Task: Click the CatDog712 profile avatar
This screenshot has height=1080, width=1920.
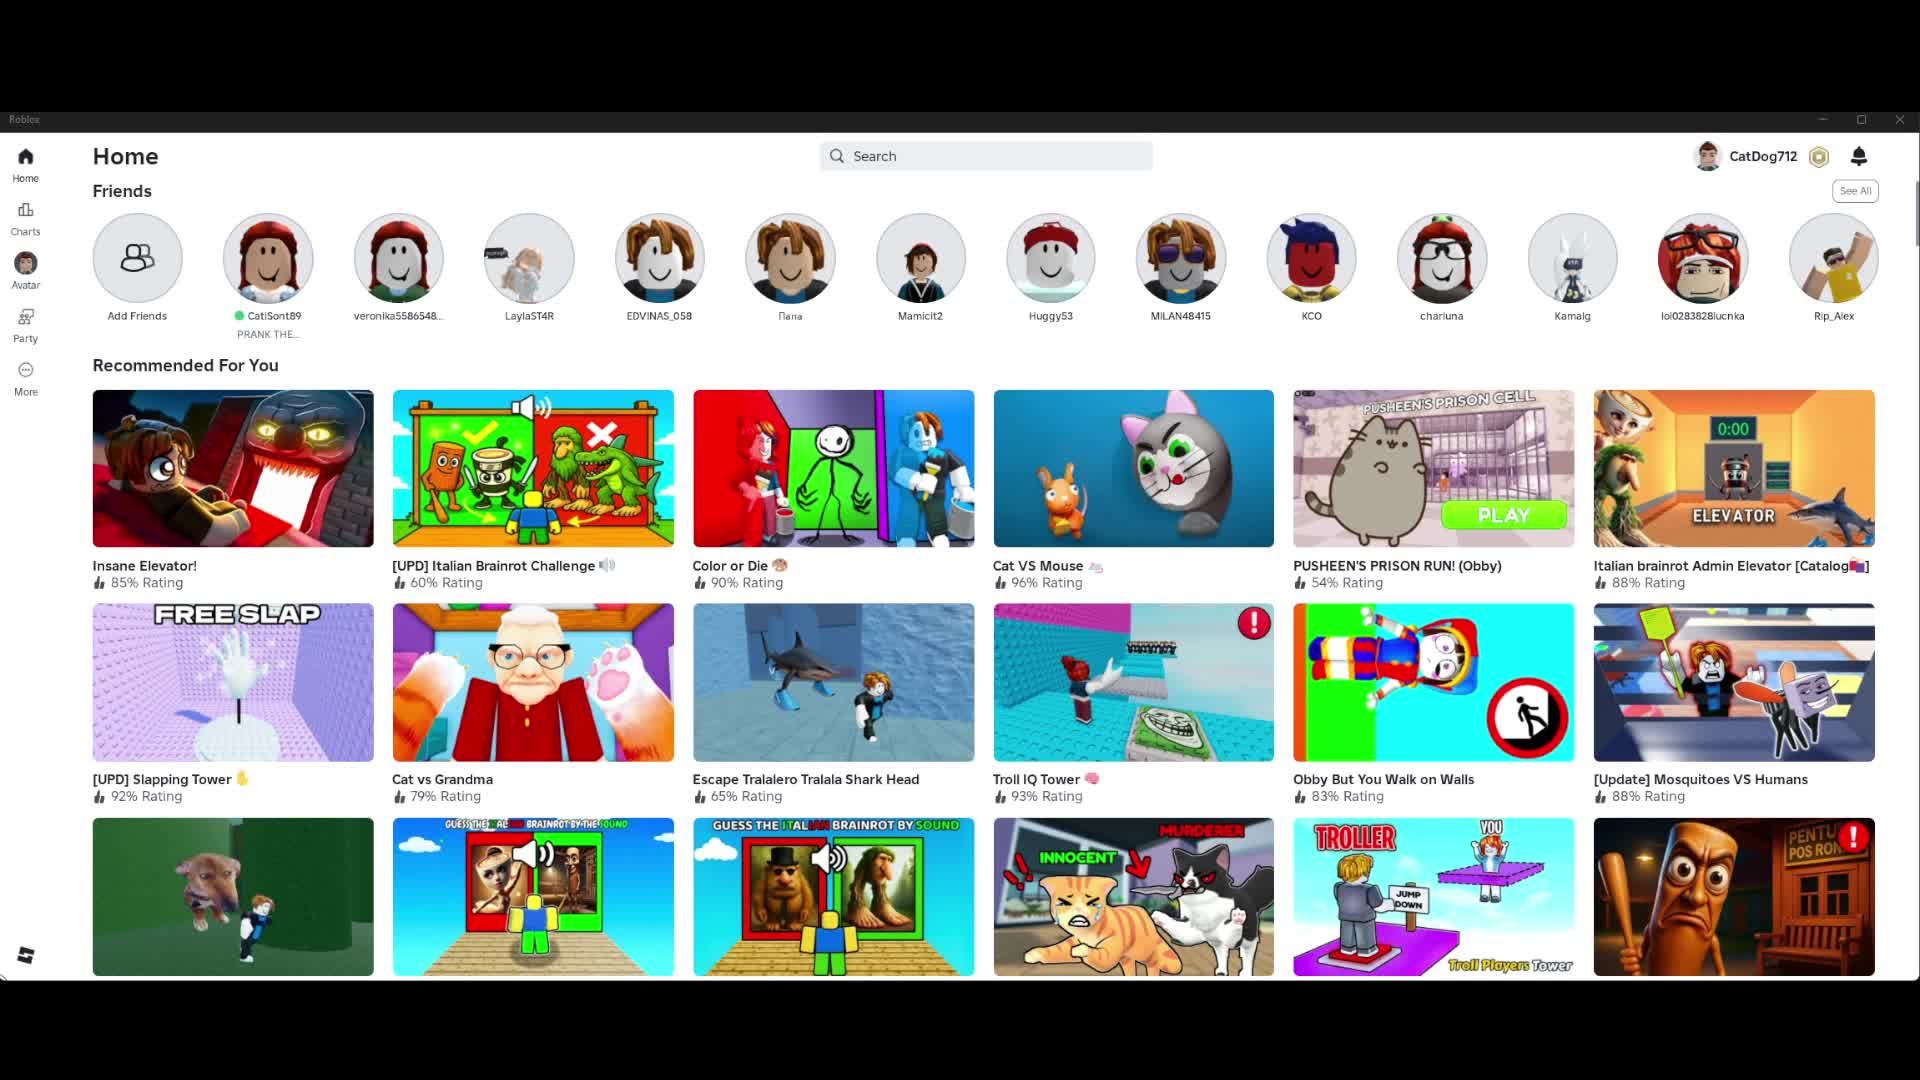Action: 1707,156
